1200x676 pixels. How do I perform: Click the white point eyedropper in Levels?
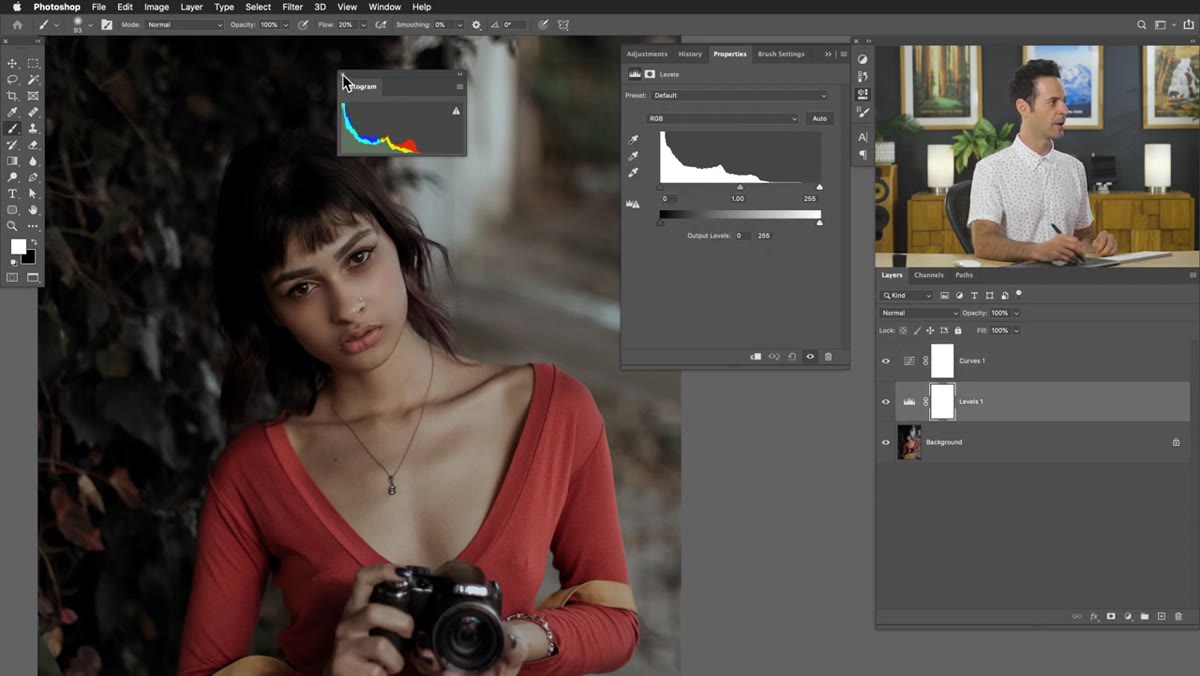[633, 172]
